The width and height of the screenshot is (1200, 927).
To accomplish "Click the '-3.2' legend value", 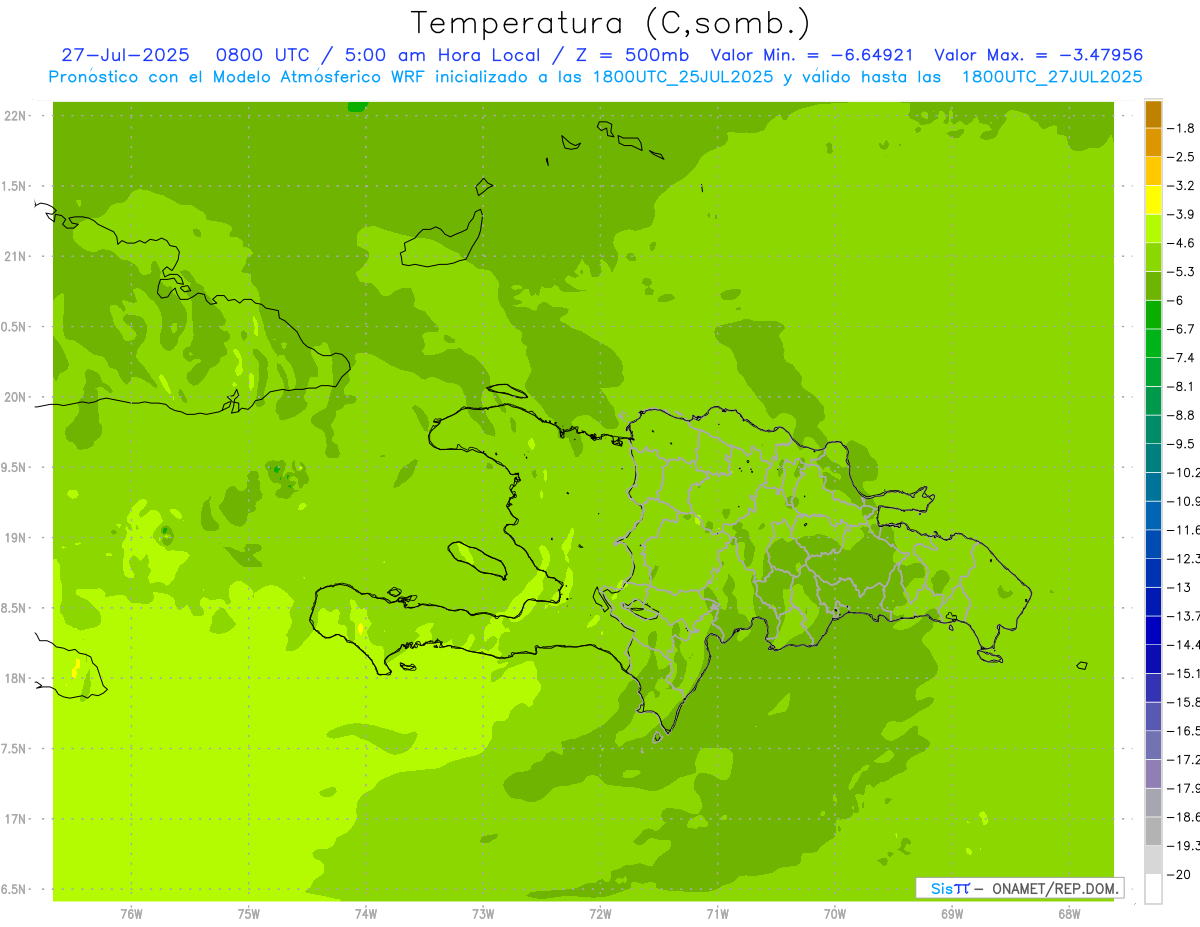I will click(1181, 185).
